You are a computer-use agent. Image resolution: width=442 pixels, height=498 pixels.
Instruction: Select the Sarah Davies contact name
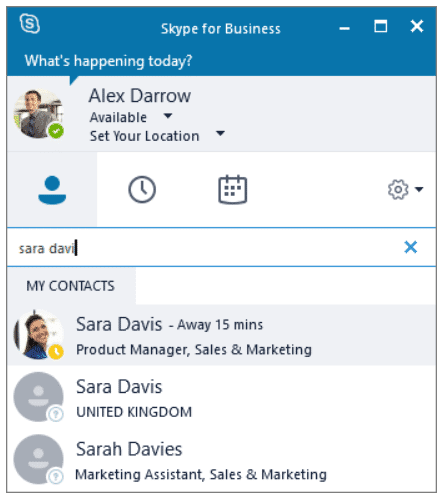coord(129,449)
